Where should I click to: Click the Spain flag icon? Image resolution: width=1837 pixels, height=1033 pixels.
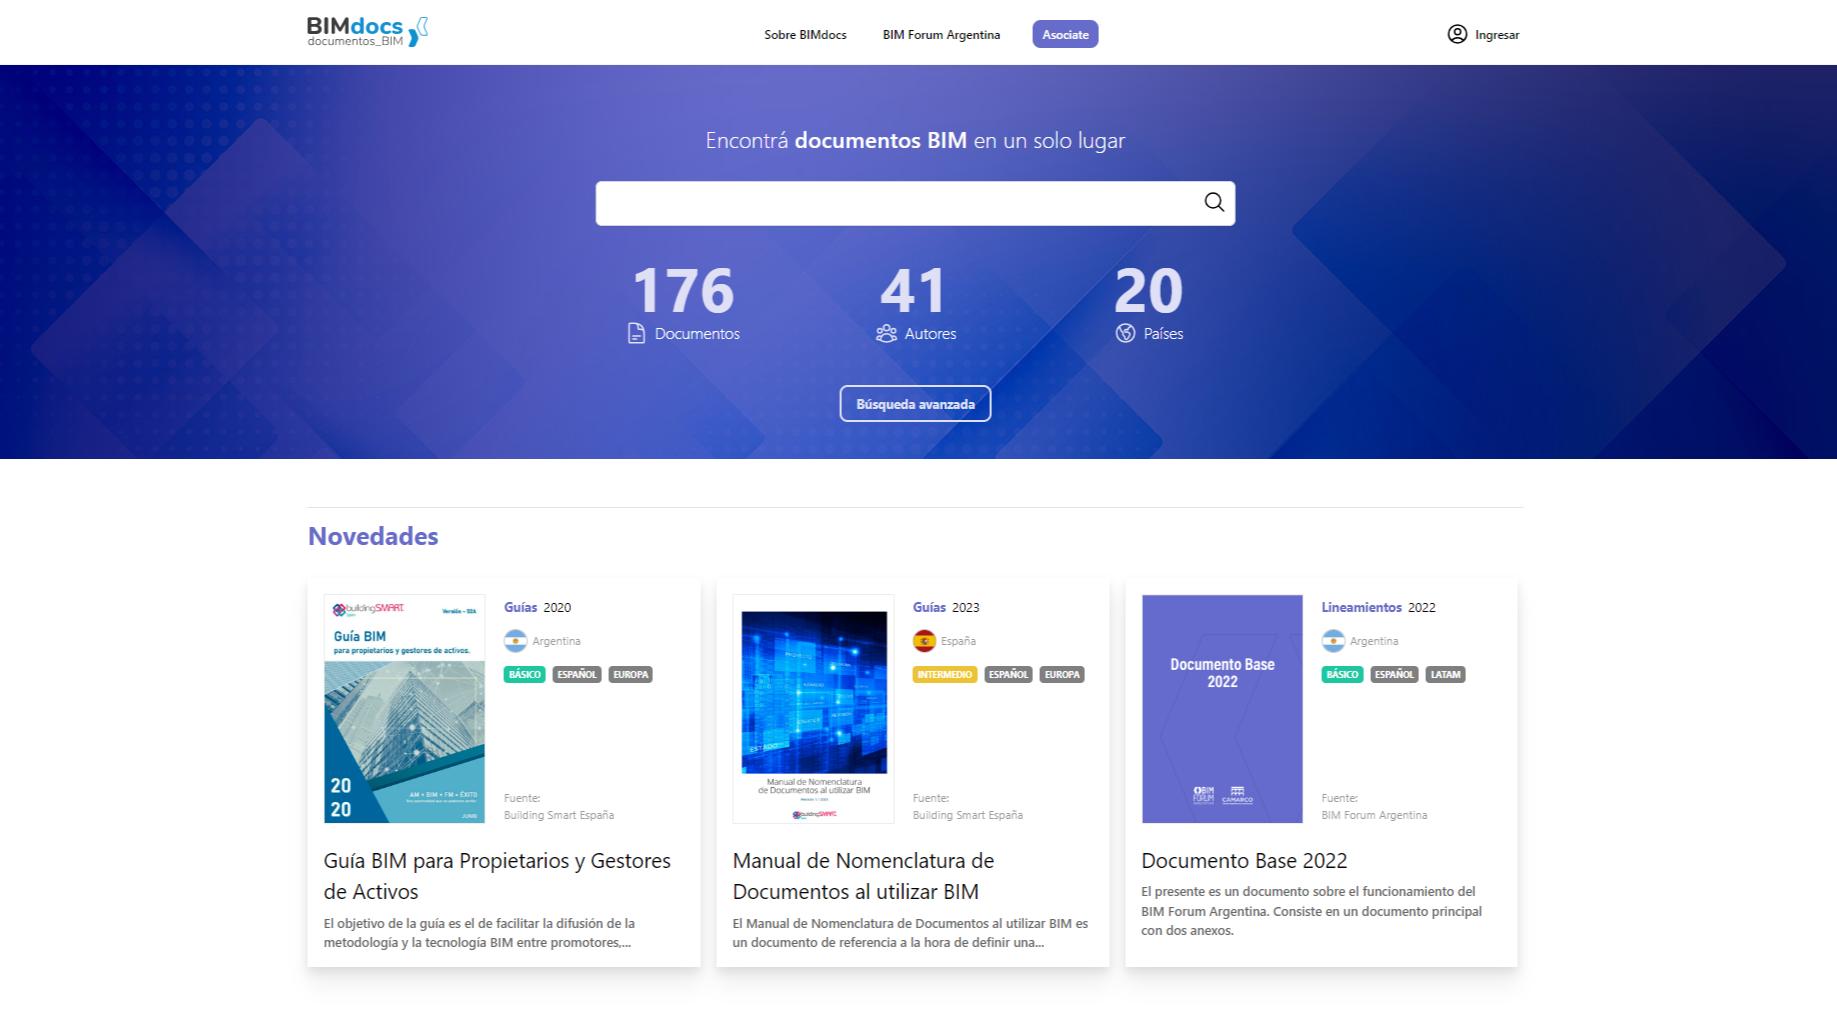click(924, 641)
